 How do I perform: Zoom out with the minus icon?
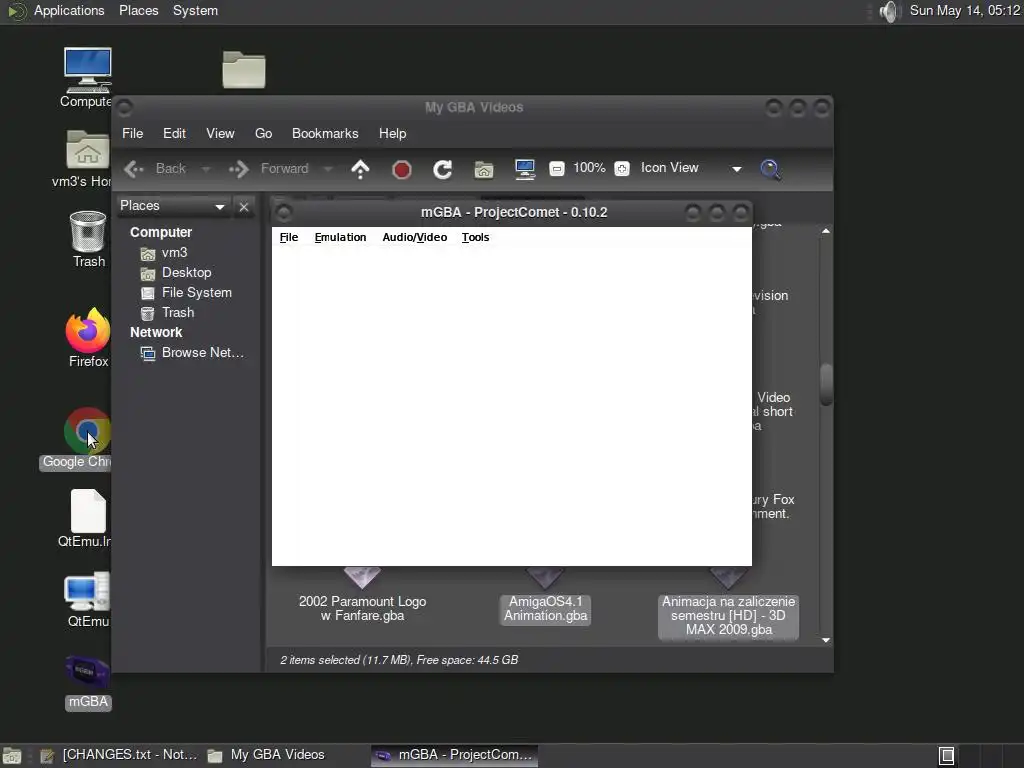556,169
